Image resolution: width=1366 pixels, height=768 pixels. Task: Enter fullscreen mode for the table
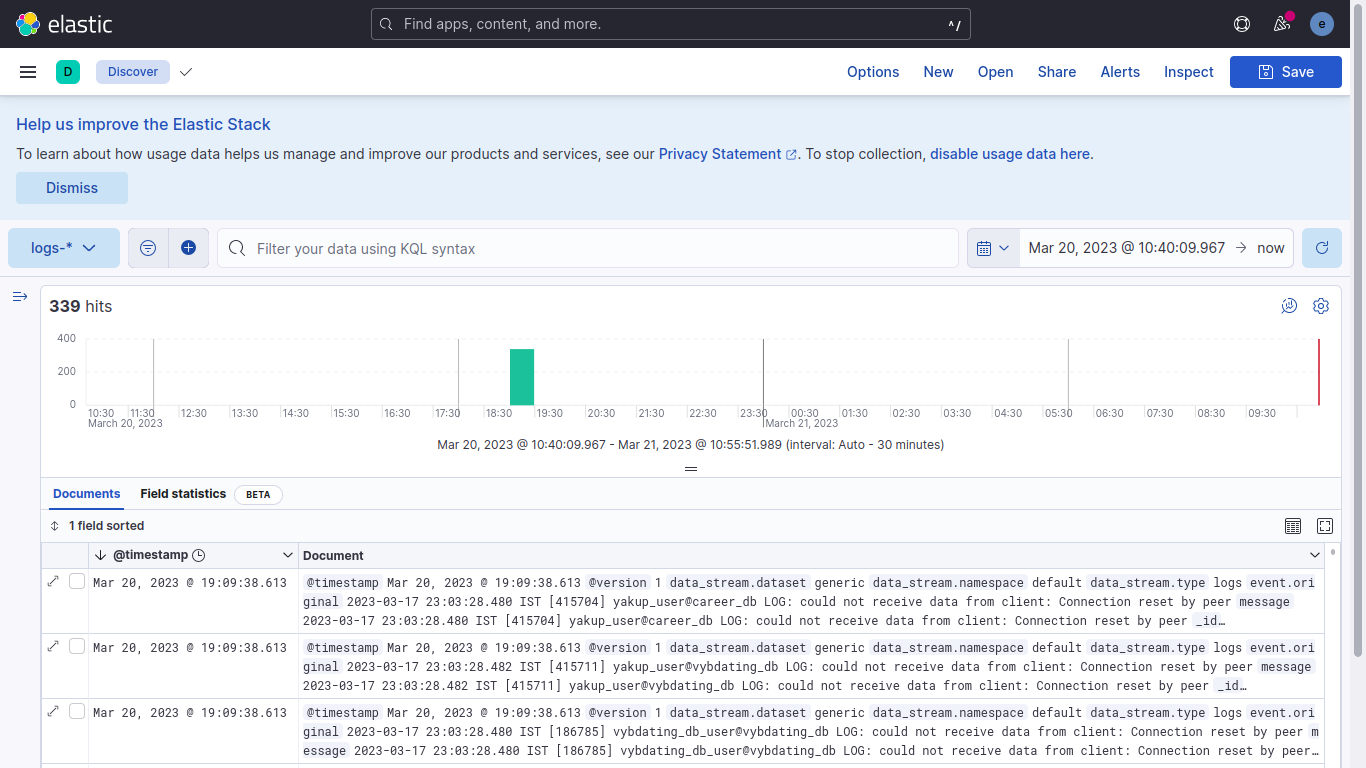[1325, 526]
